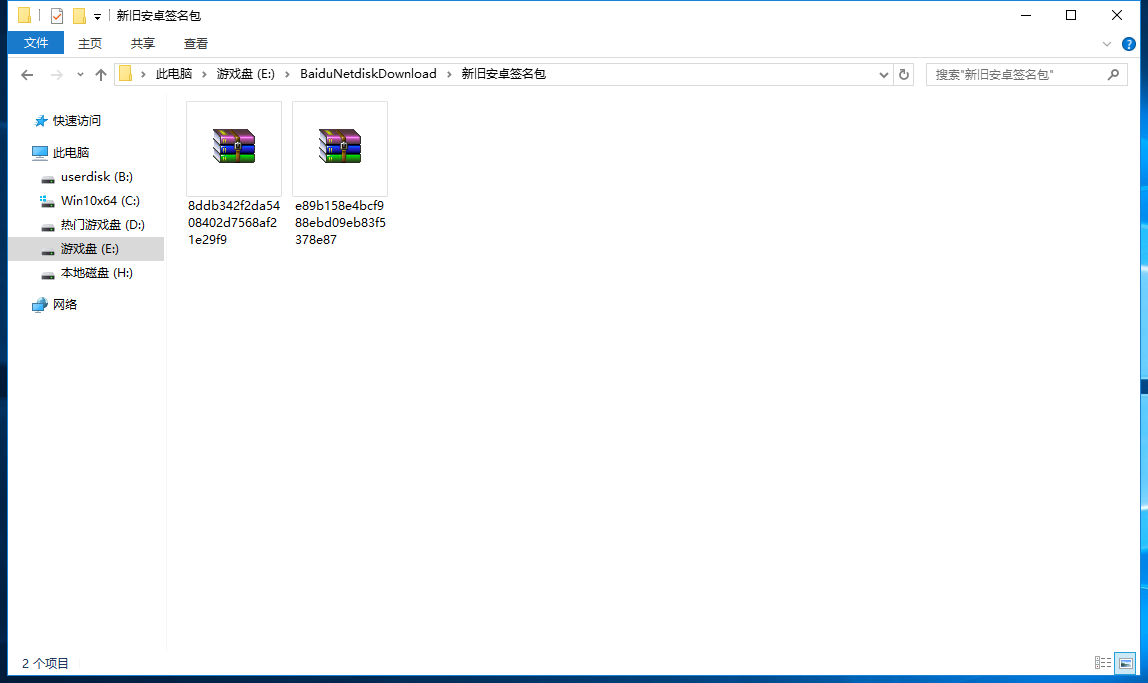Open Customize Quick Access Toolbar dropdown

(x=97, y=16)
